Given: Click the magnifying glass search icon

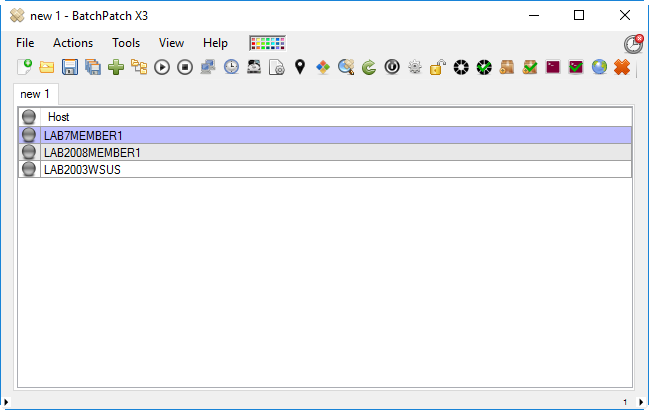Looking at the screenshot, I should [346, 67].
